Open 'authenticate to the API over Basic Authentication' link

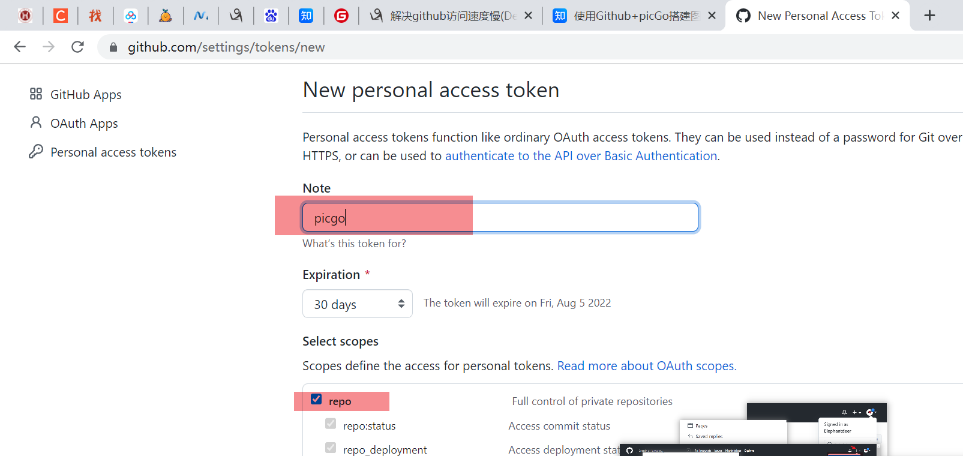tap(580, 156)
